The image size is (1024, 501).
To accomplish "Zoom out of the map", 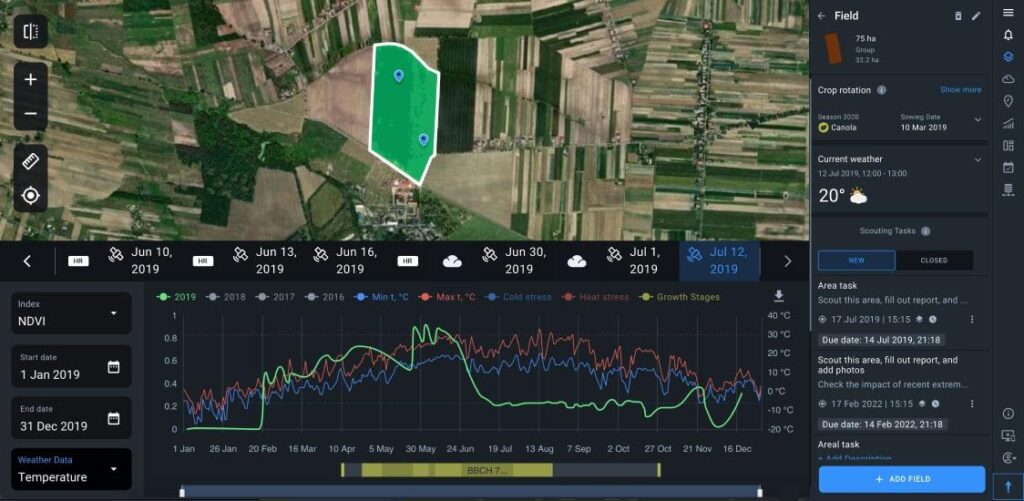I will point(31,114).
